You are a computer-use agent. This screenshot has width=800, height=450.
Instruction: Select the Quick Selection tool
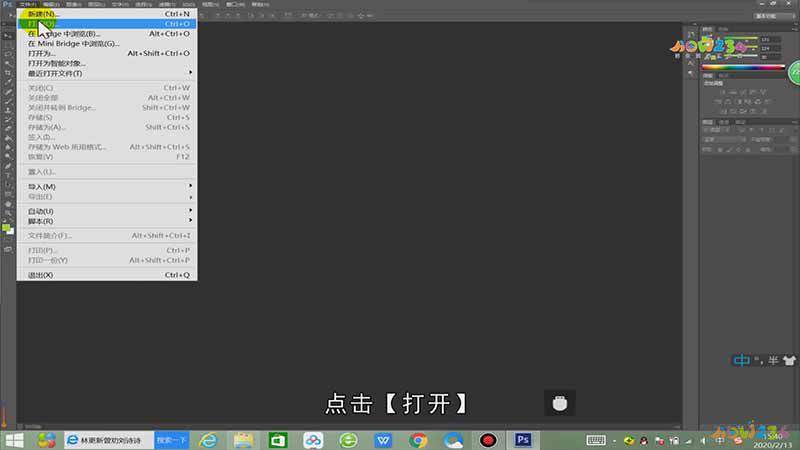click(x=8, y=63)
